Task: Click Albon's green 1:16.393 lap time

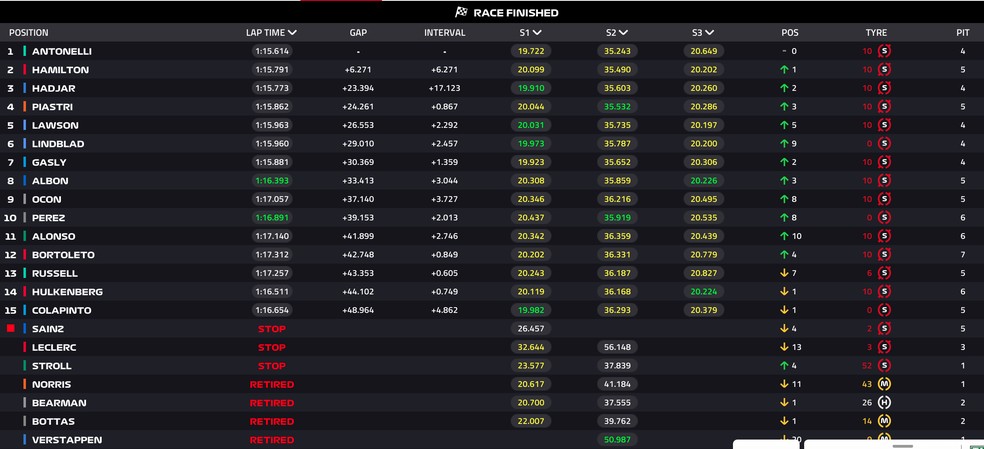Action: [x=272, y=181]
